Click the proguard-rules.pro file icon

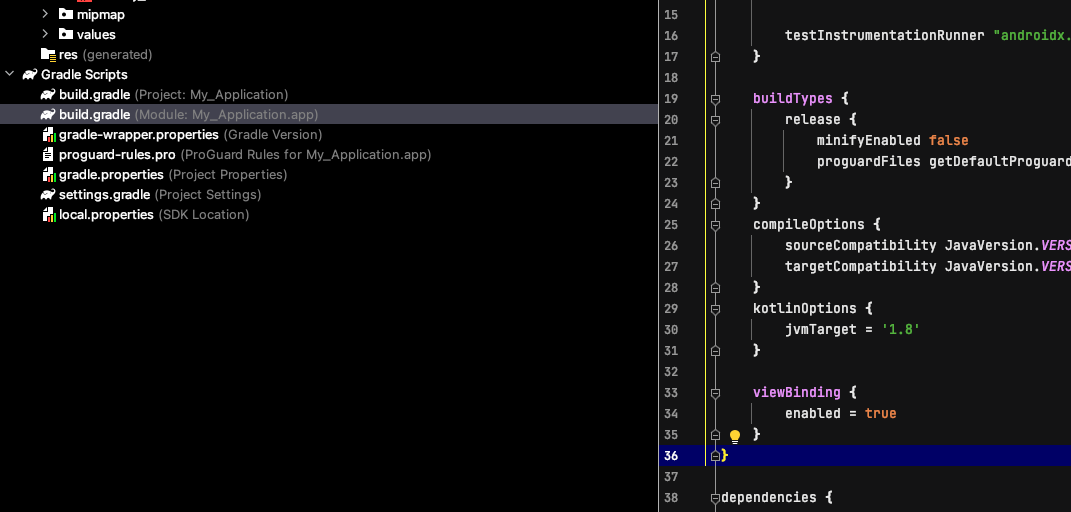pyautogui.click(x=48, y=154)
